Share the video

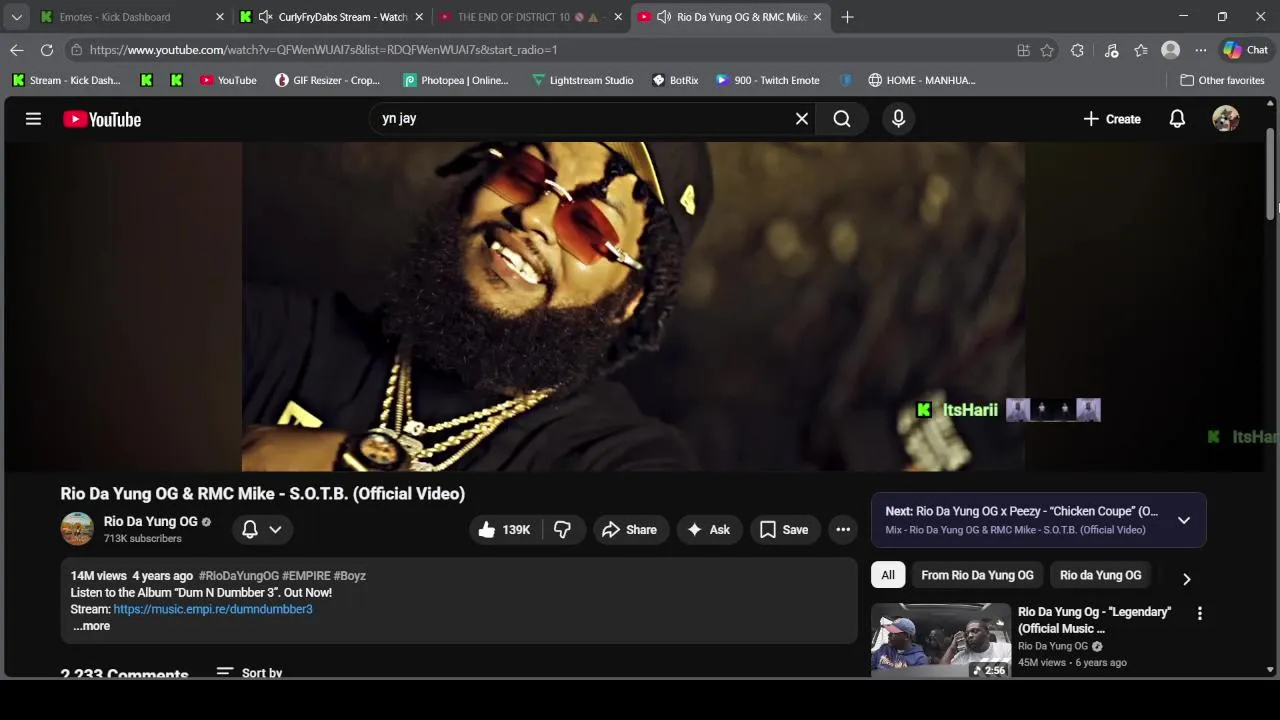(x=629, y=530)
